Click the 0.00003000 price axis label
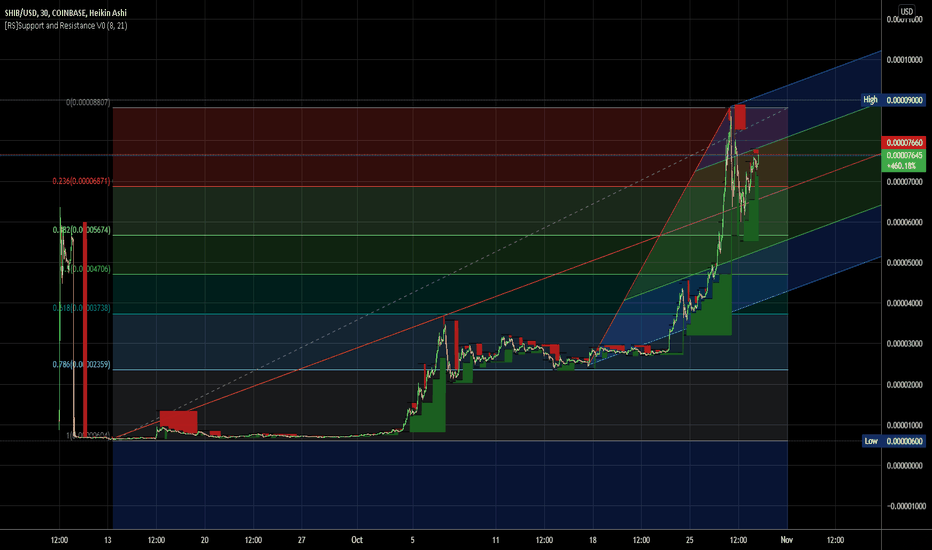This screenshot has width=932, height=550. click(904, 344)
